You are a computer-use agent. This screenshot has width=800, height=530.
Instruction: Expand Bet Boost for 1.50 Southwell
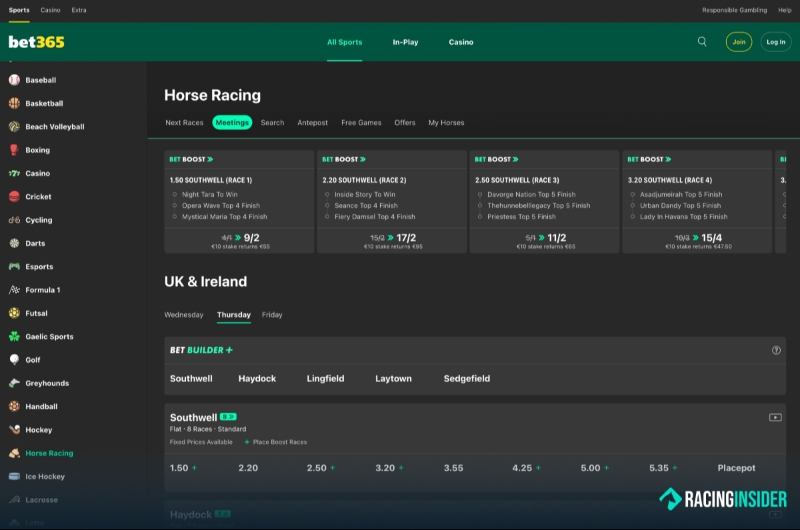pos(191,159)
